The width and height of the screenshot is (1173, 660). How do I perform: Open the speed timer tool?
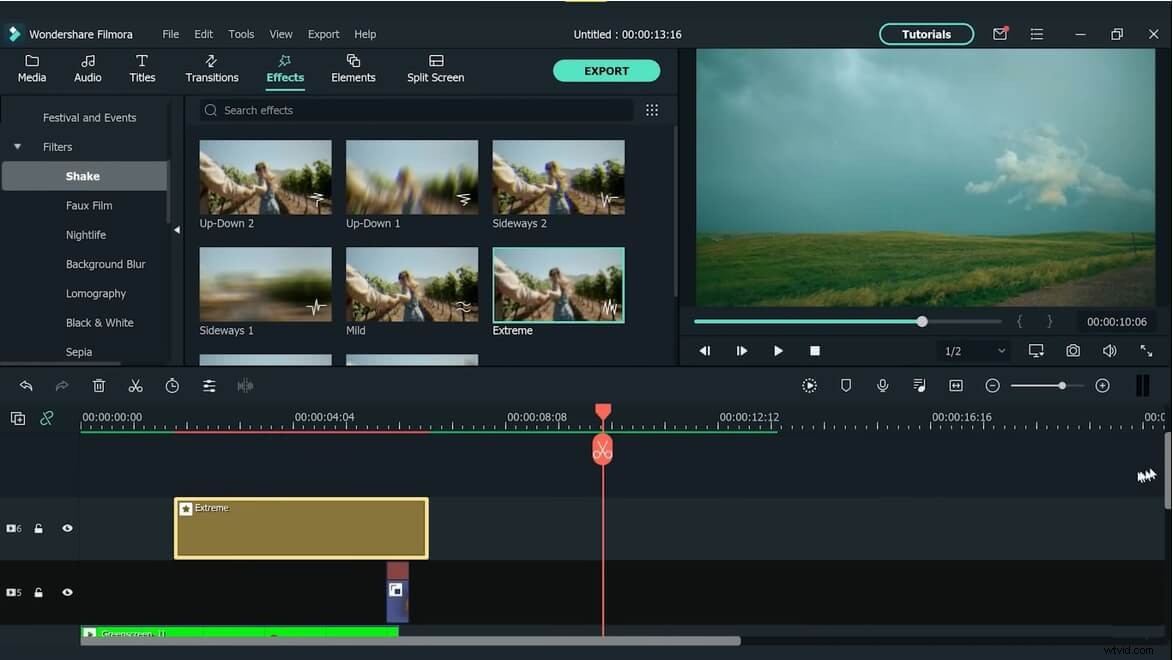pyautogui.click(x=172, y=386)
